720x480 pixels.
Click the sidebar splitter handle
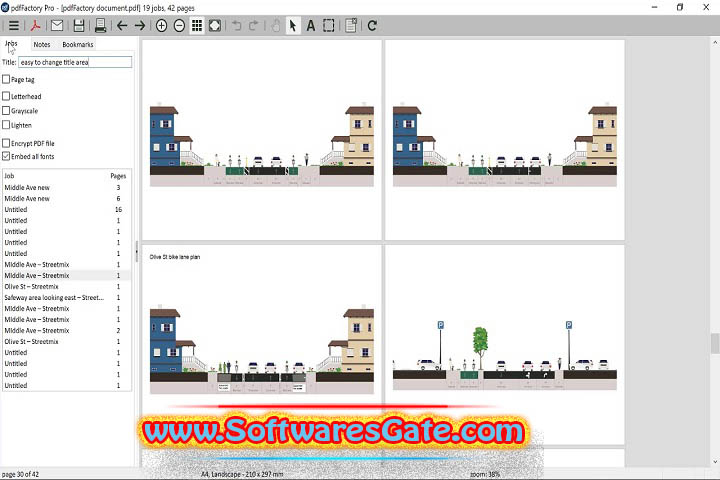(137, 252)
